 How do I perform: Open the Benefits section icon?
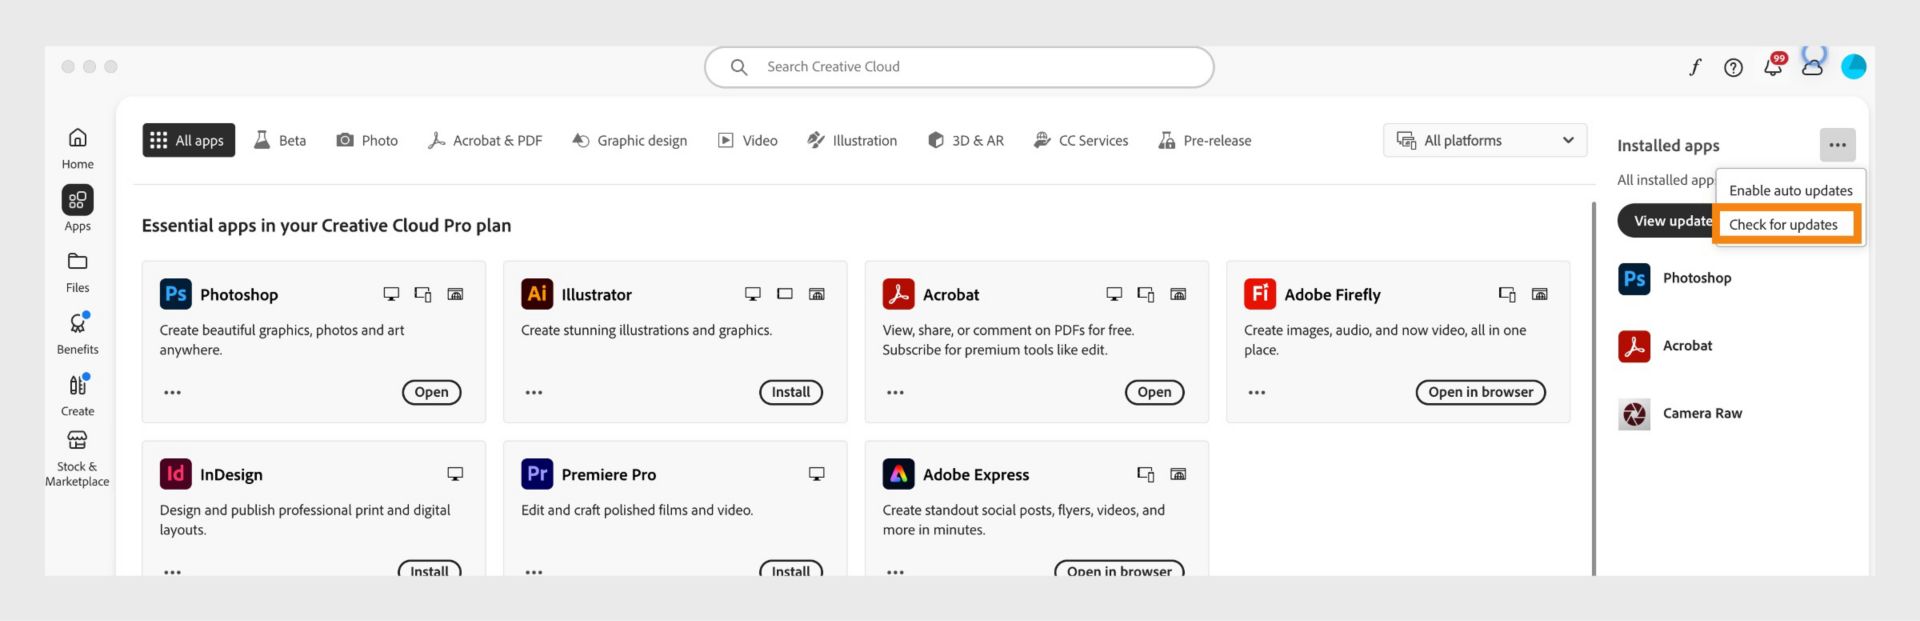77,324
